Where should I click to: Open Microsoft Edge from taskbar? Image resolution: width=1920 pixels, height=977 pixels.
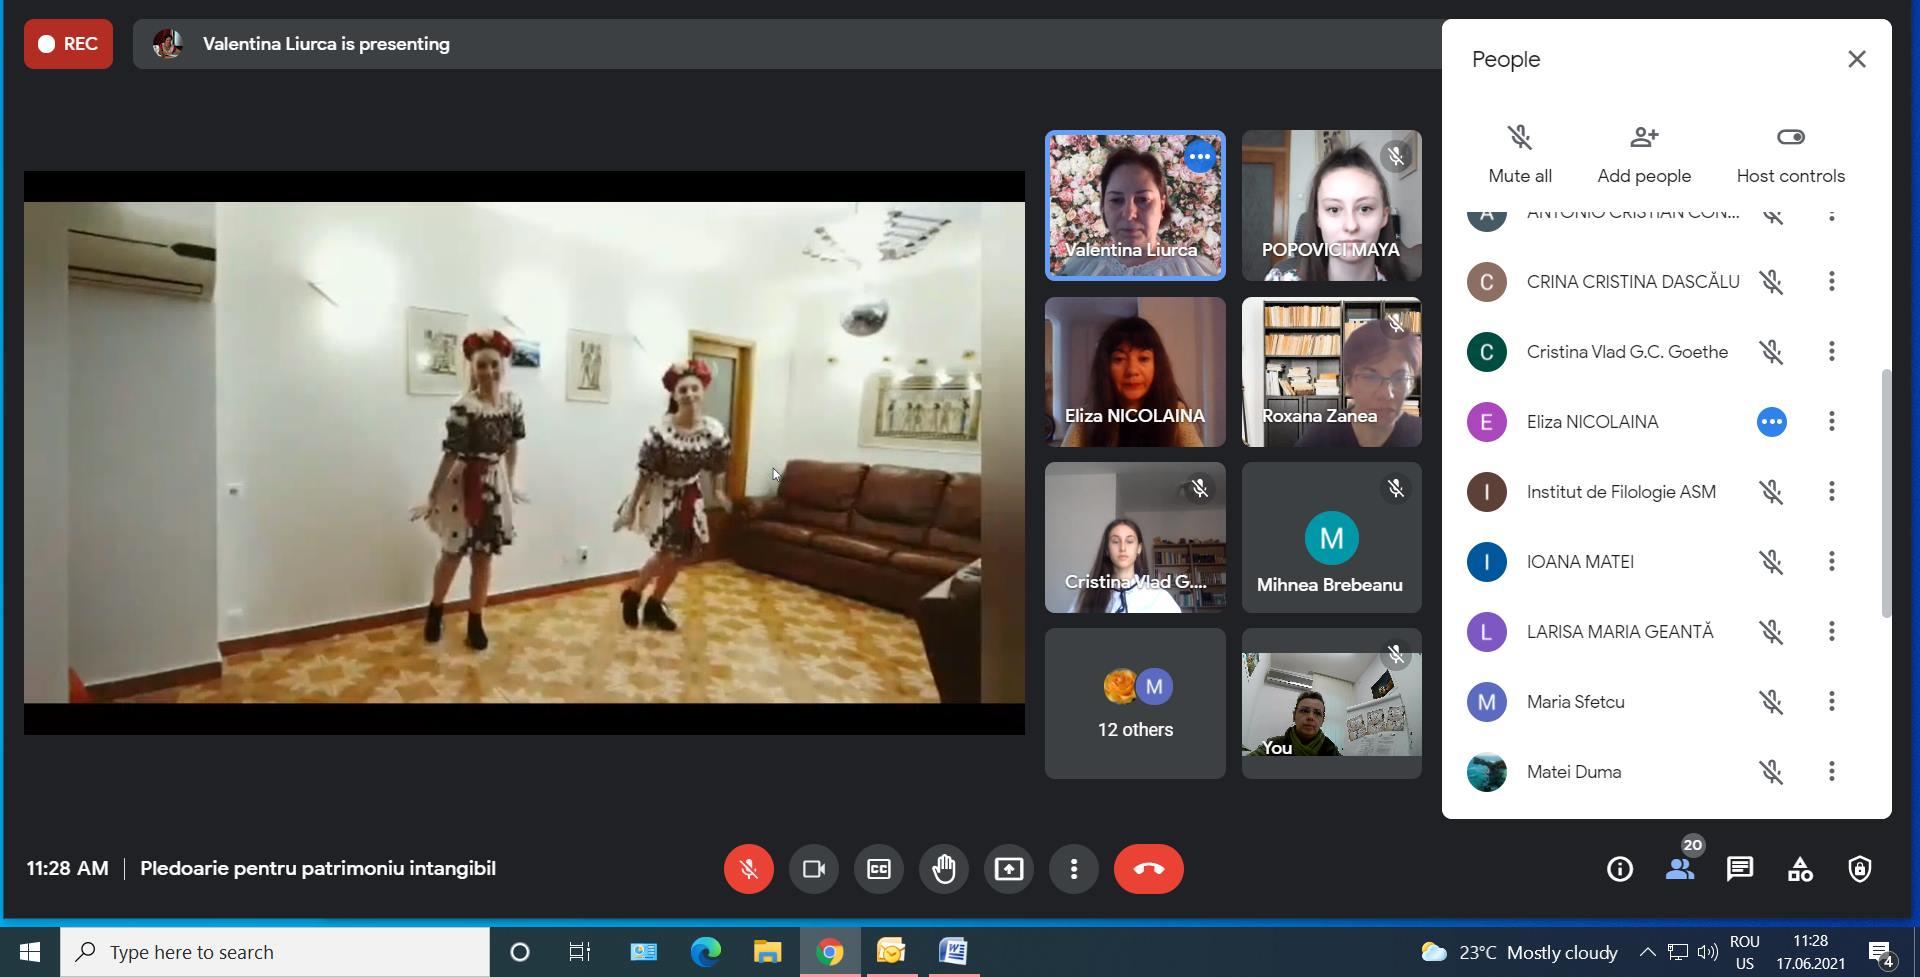705,952
